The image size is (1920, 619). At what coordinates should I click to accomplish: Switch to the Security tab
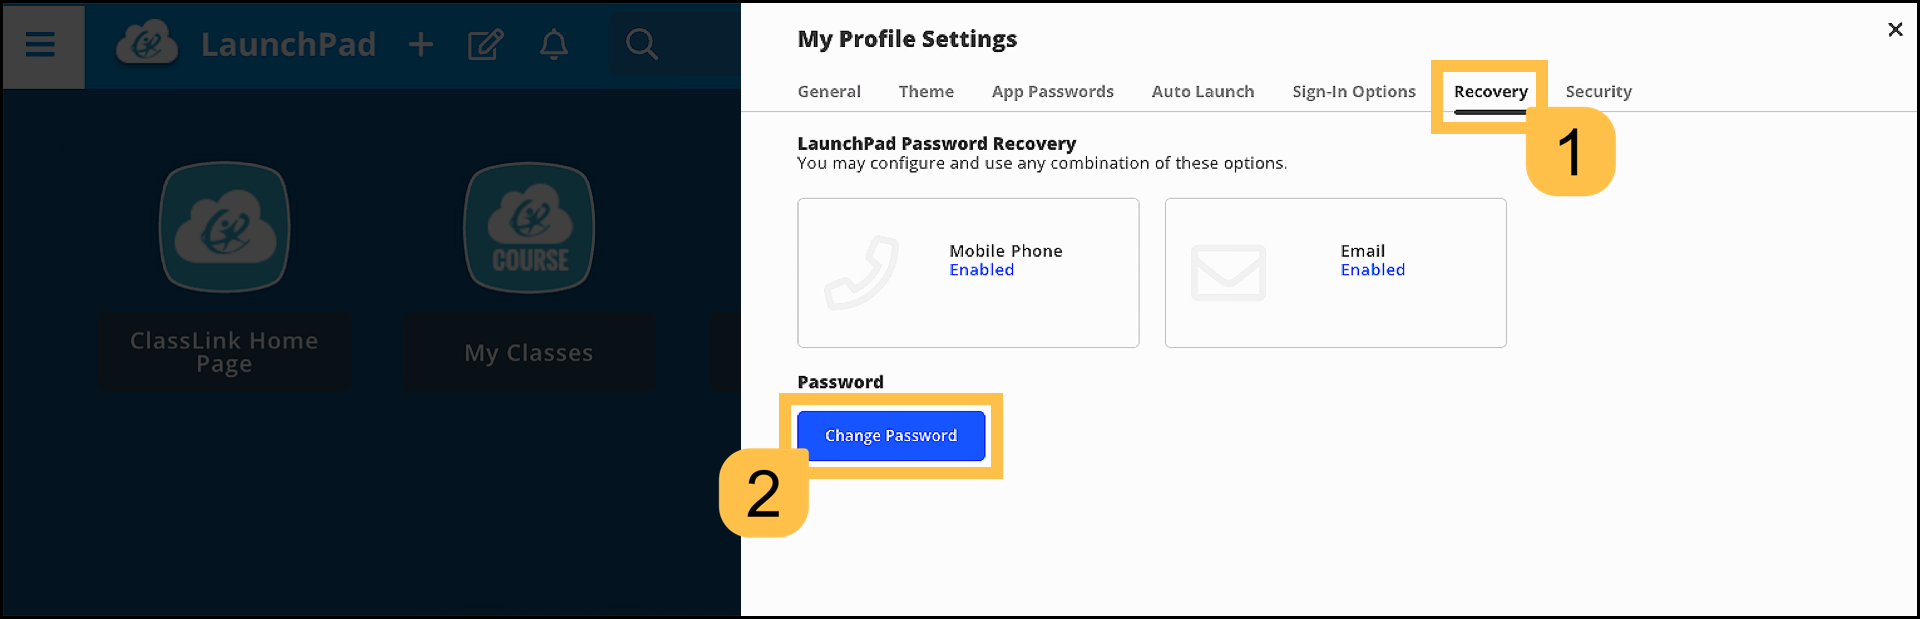[1597, 91]
